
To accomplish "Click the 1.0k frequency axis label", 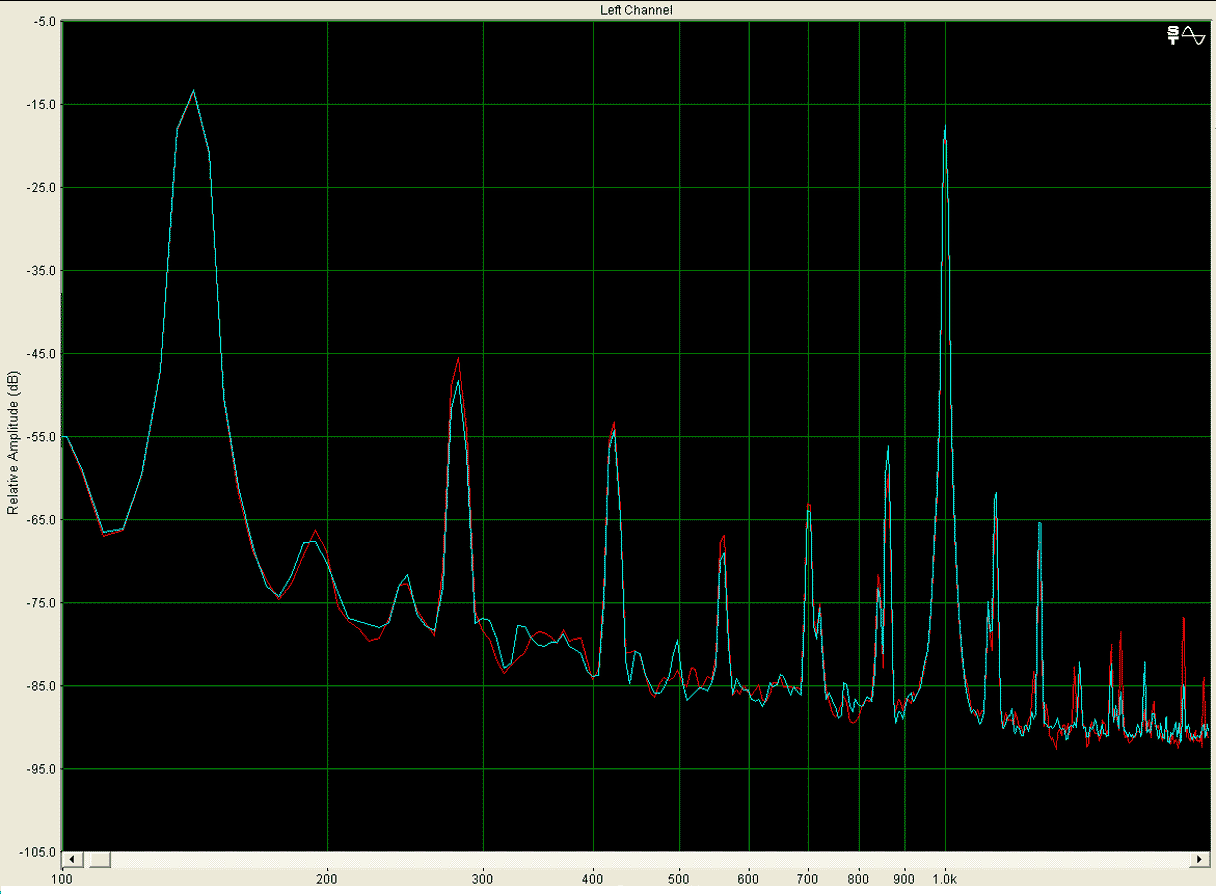I will (x=945, y=880).
